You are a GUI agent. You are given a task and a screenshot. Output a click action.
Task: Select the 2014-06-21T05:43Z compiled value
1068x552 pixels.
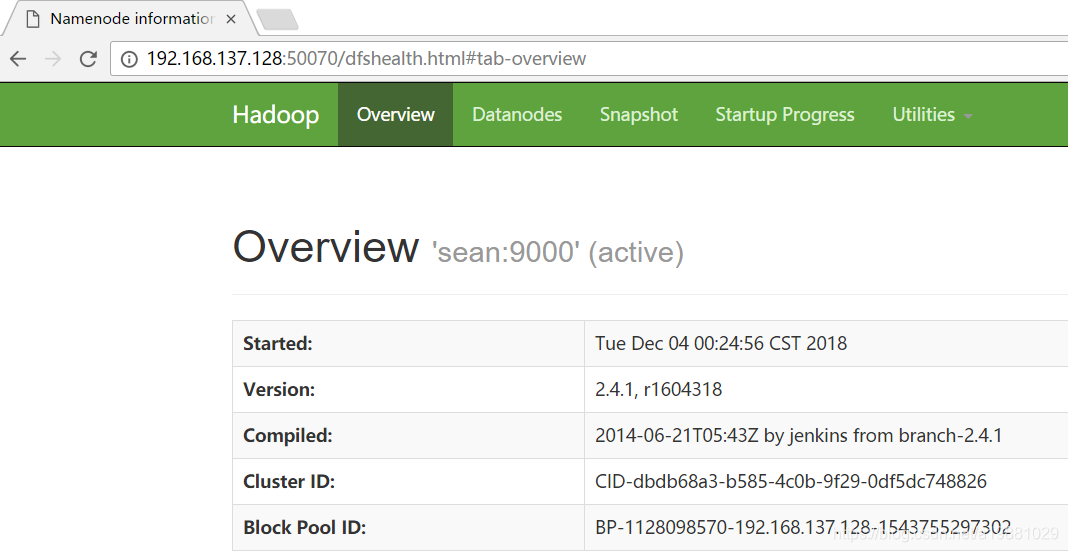click(x=798, y=435)
